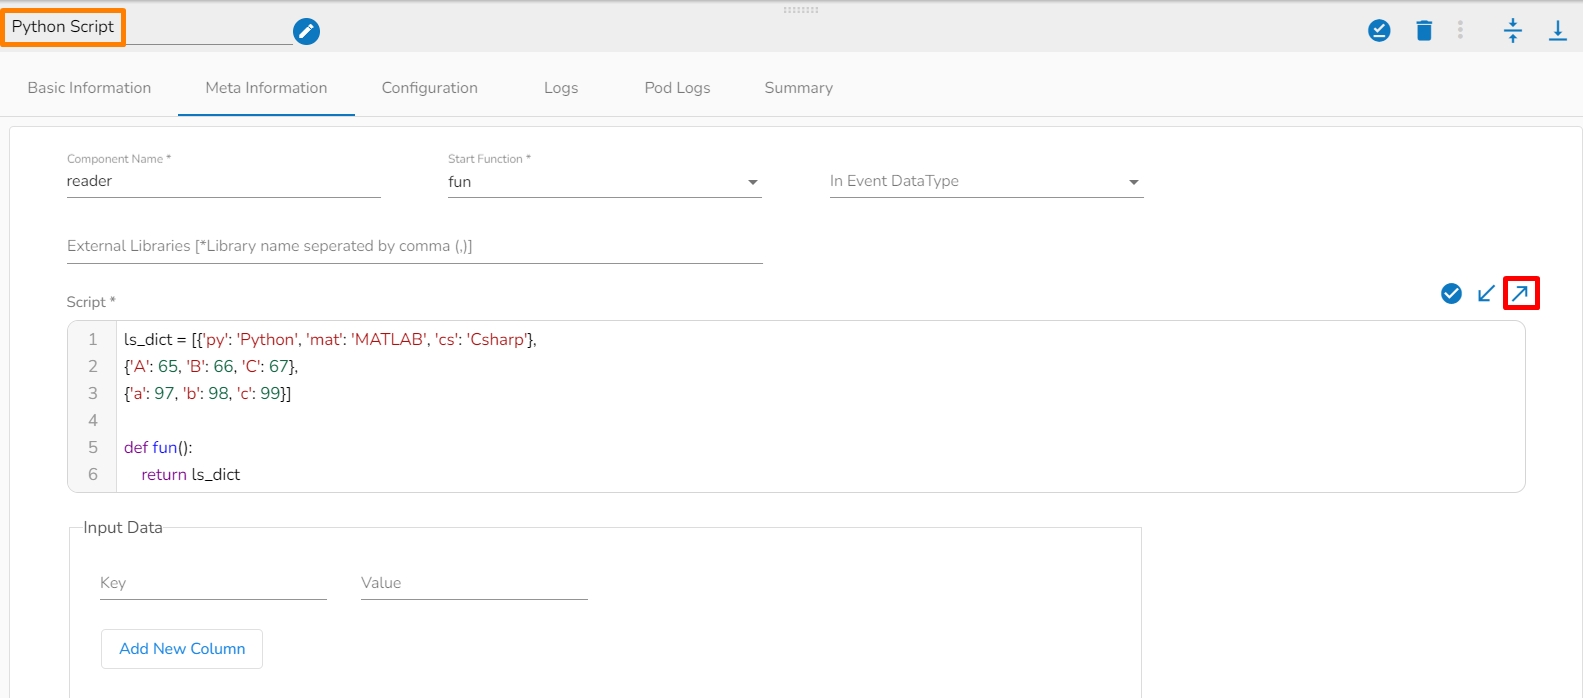Viewport: 1583px width, 698px height.
Task: Click the download arrow icon at top right
Action: pyautogui.click(x=1557, y=31)
